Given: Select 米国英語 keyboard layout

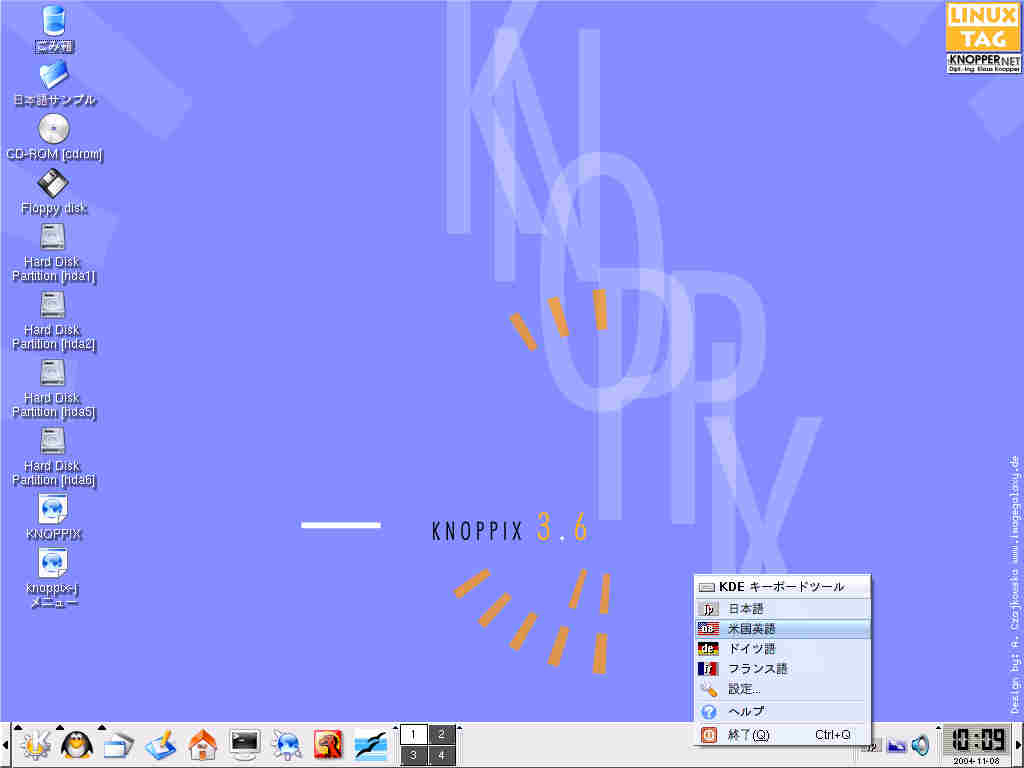Looking at the screenshot, I should point(782,629).
